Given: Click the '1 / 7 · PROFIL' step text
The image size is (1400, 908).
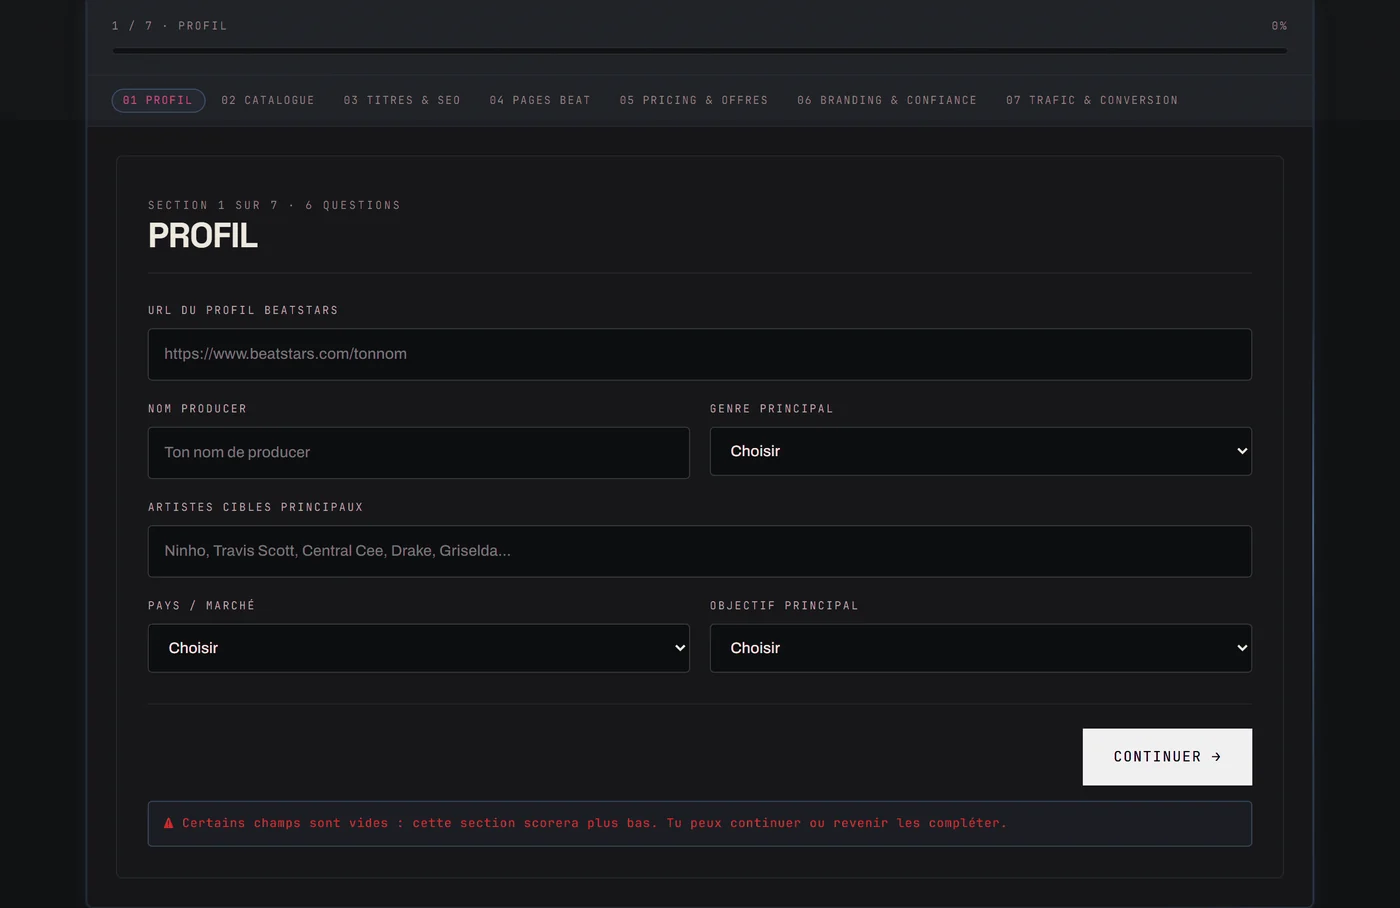Looking at the screenshot, I should click(170, 26).
